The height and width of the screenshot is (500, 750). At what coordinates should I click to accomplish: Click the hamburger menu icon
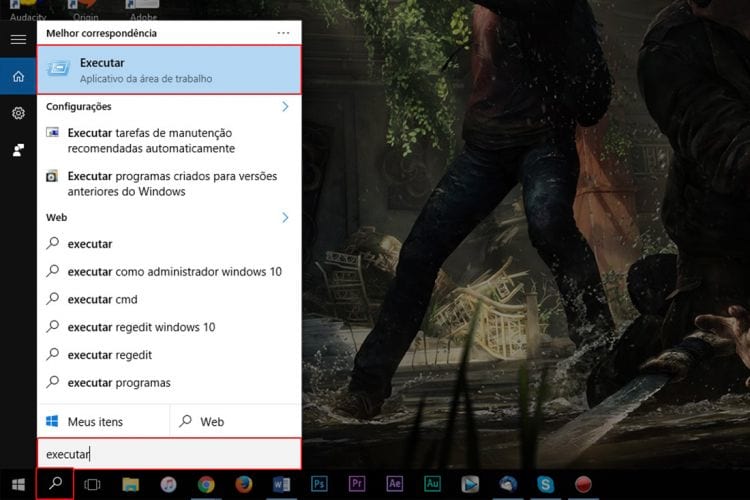click(x=18, y=39)
